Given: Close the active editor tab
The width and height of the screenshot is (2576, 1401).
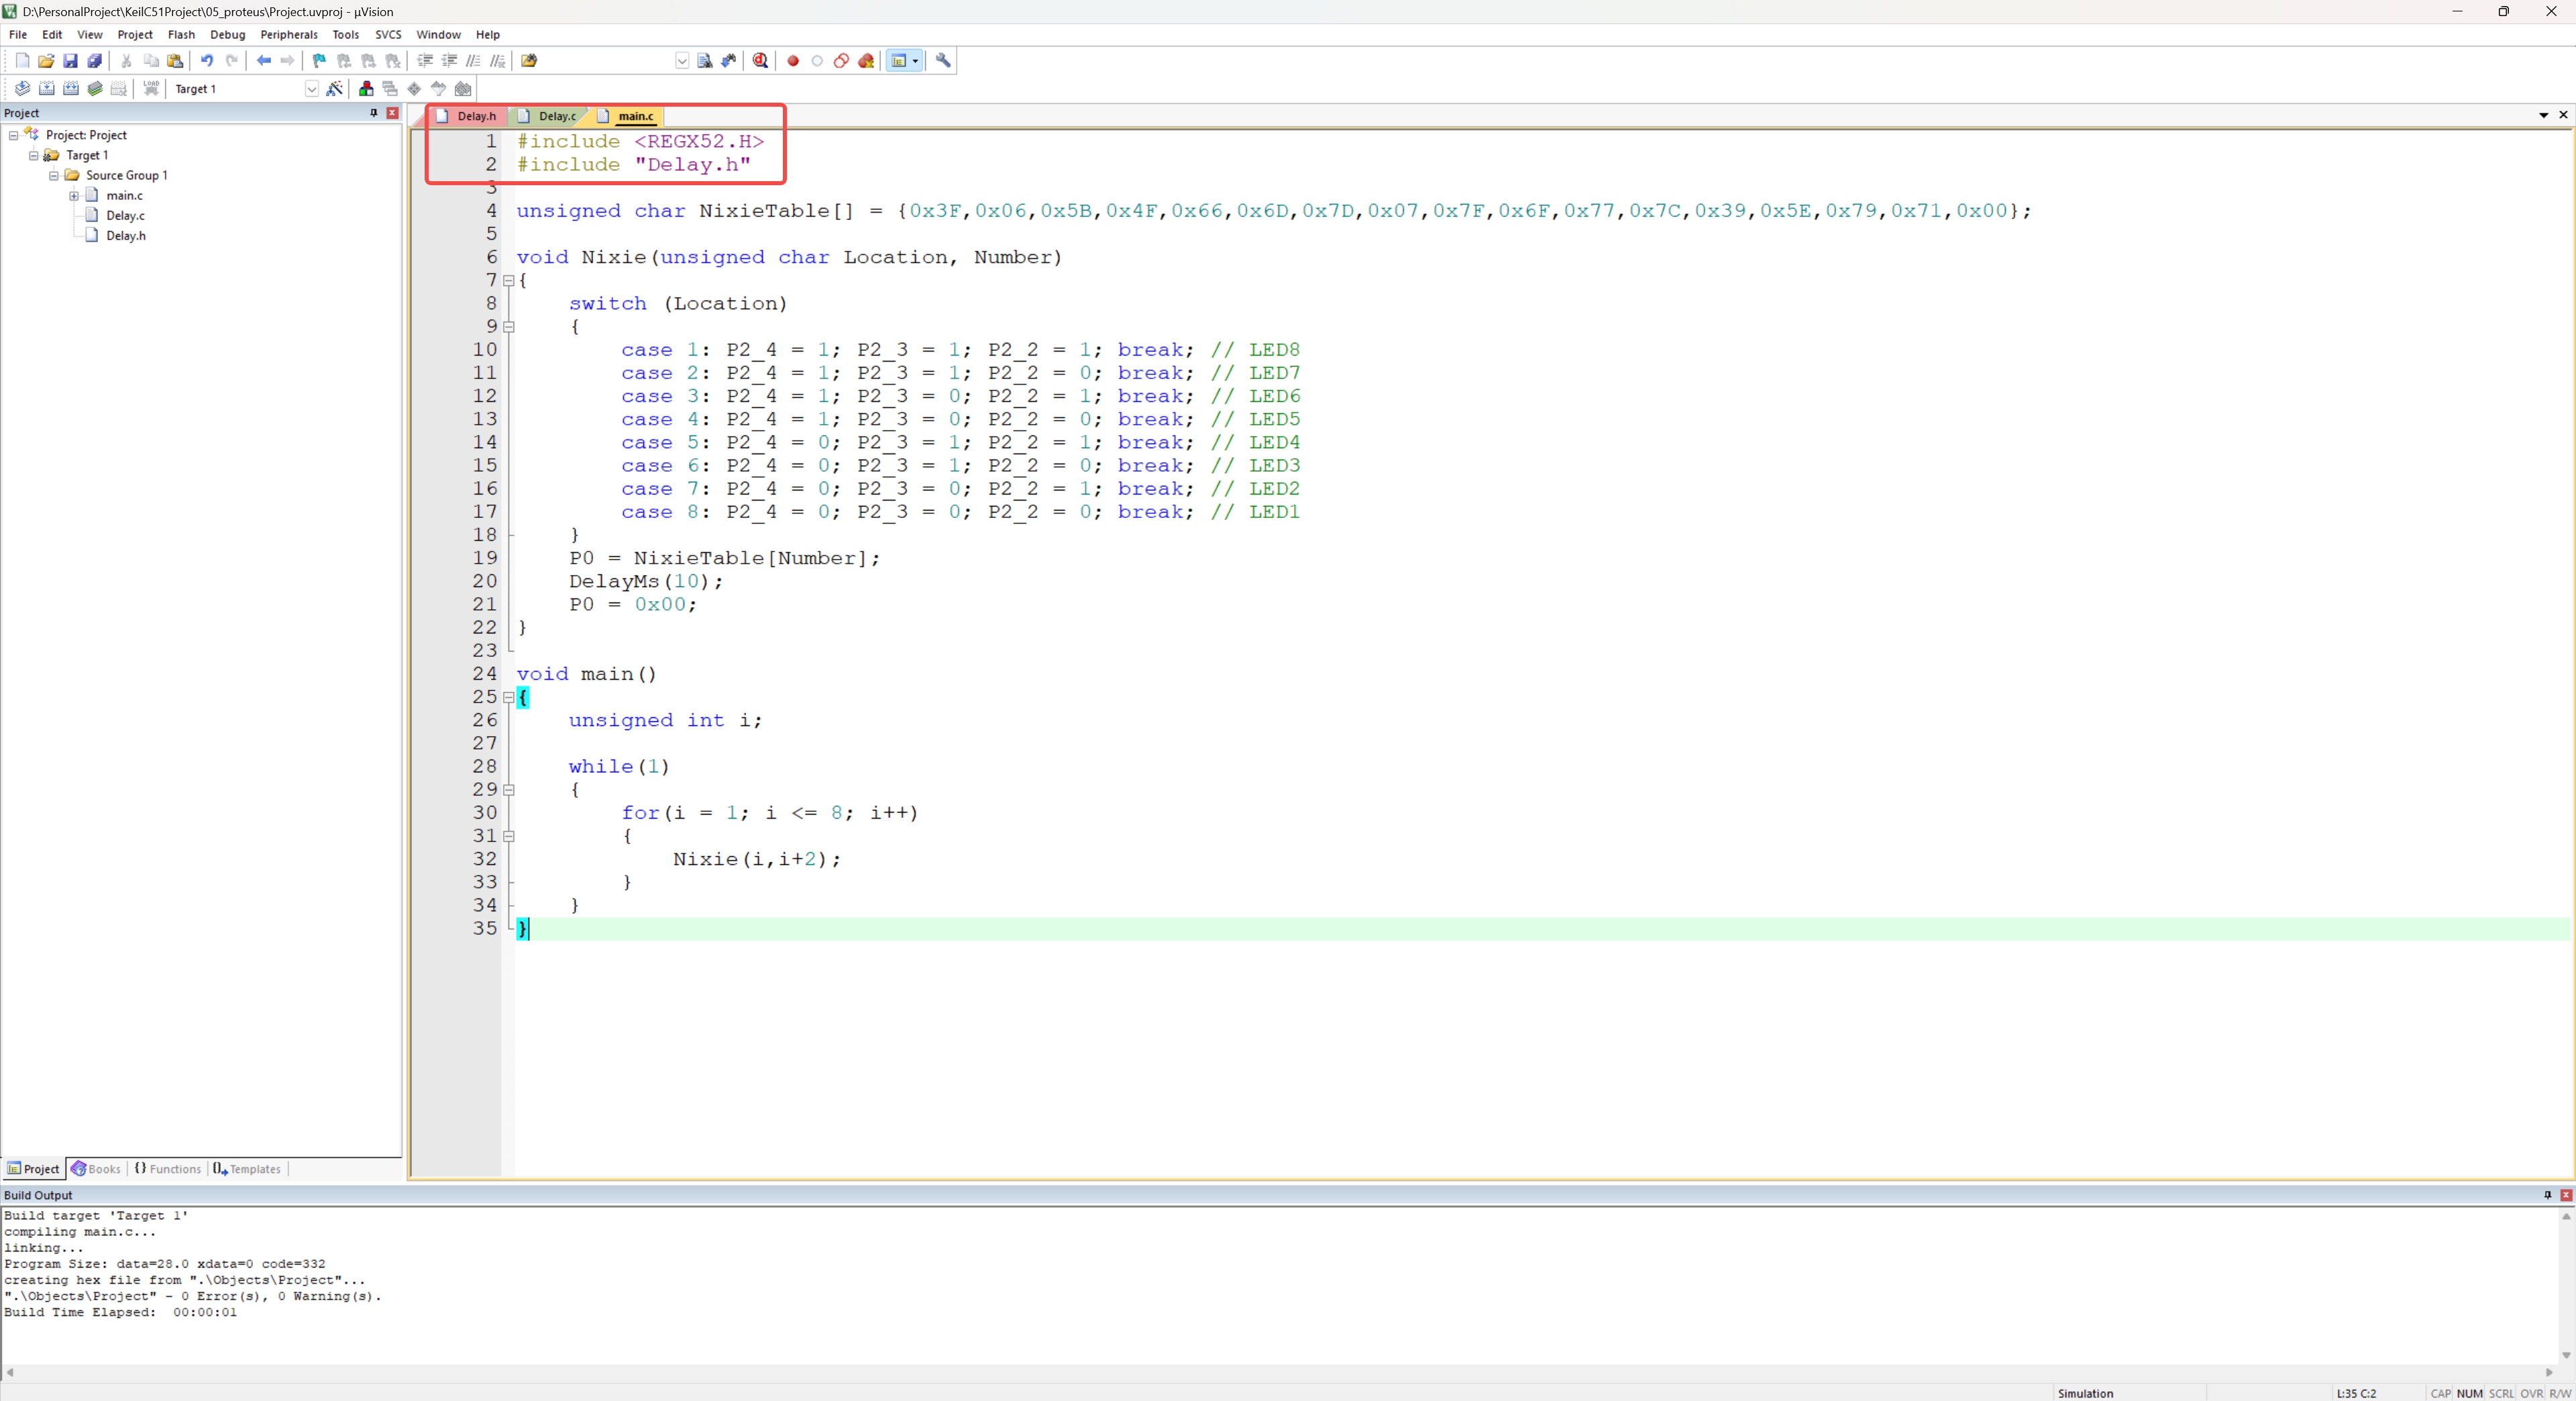Looking at the screenshot, I should pyautogui.click(x=2563, y=115).
